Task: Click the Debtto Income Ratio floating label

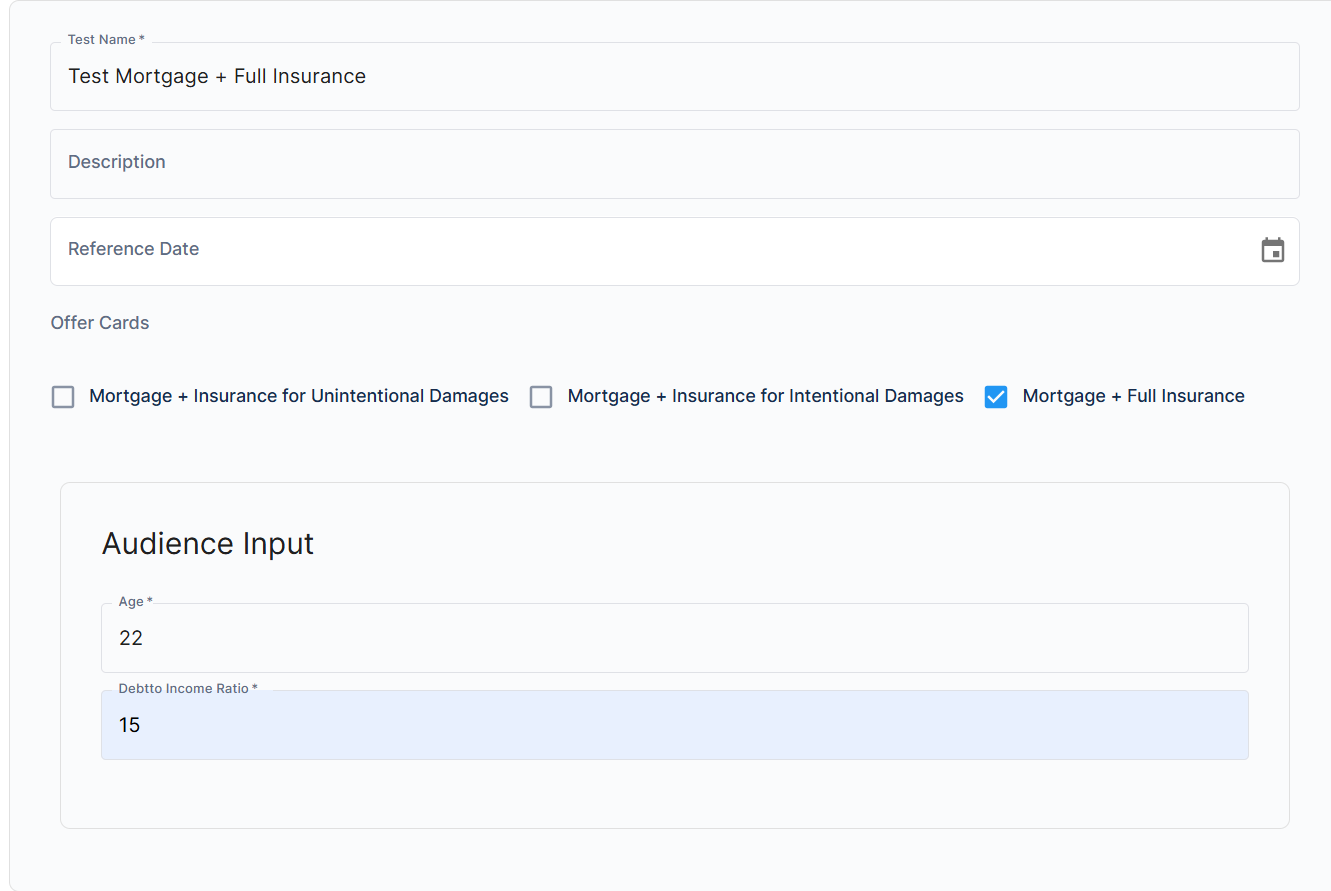Action: click(188, 688)
